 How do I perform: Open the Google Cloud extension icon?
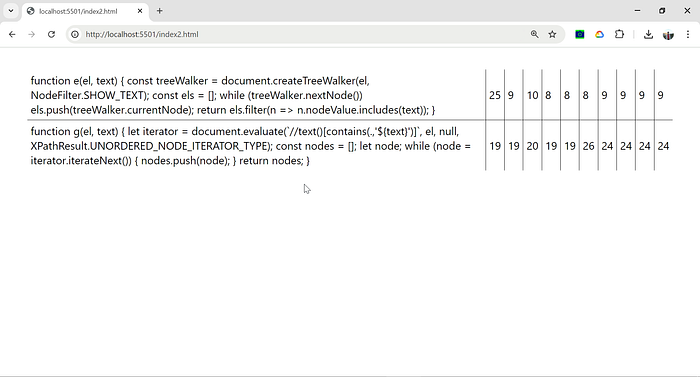tap(600, 34)
